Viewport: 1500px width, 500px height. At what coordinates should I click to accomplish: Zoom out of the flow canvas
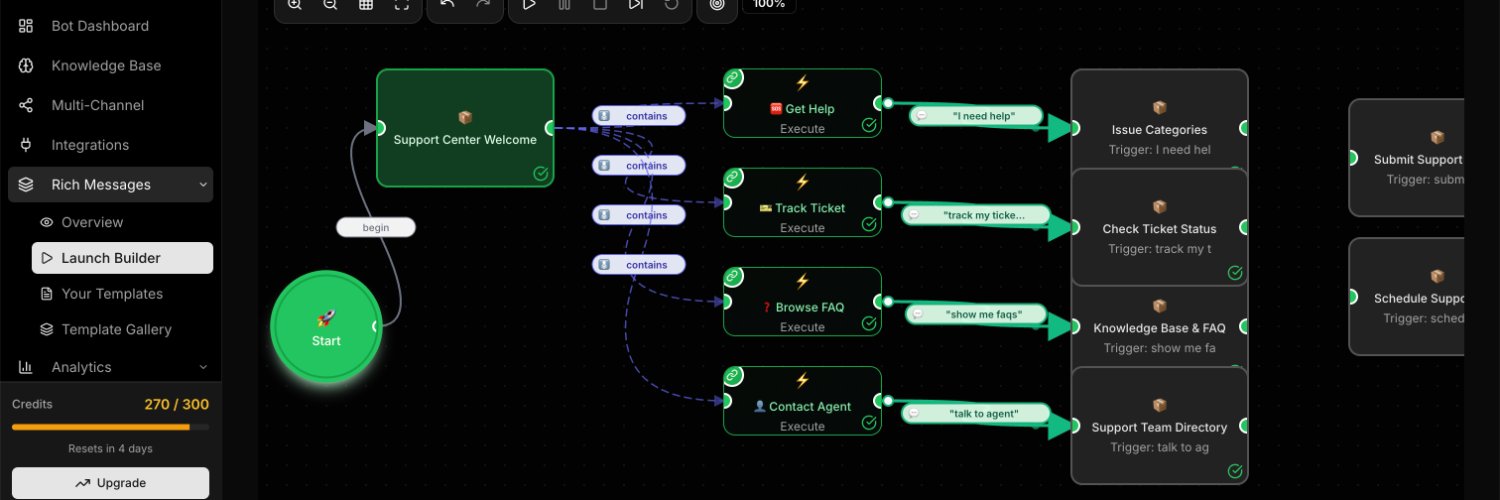[330, 4]
